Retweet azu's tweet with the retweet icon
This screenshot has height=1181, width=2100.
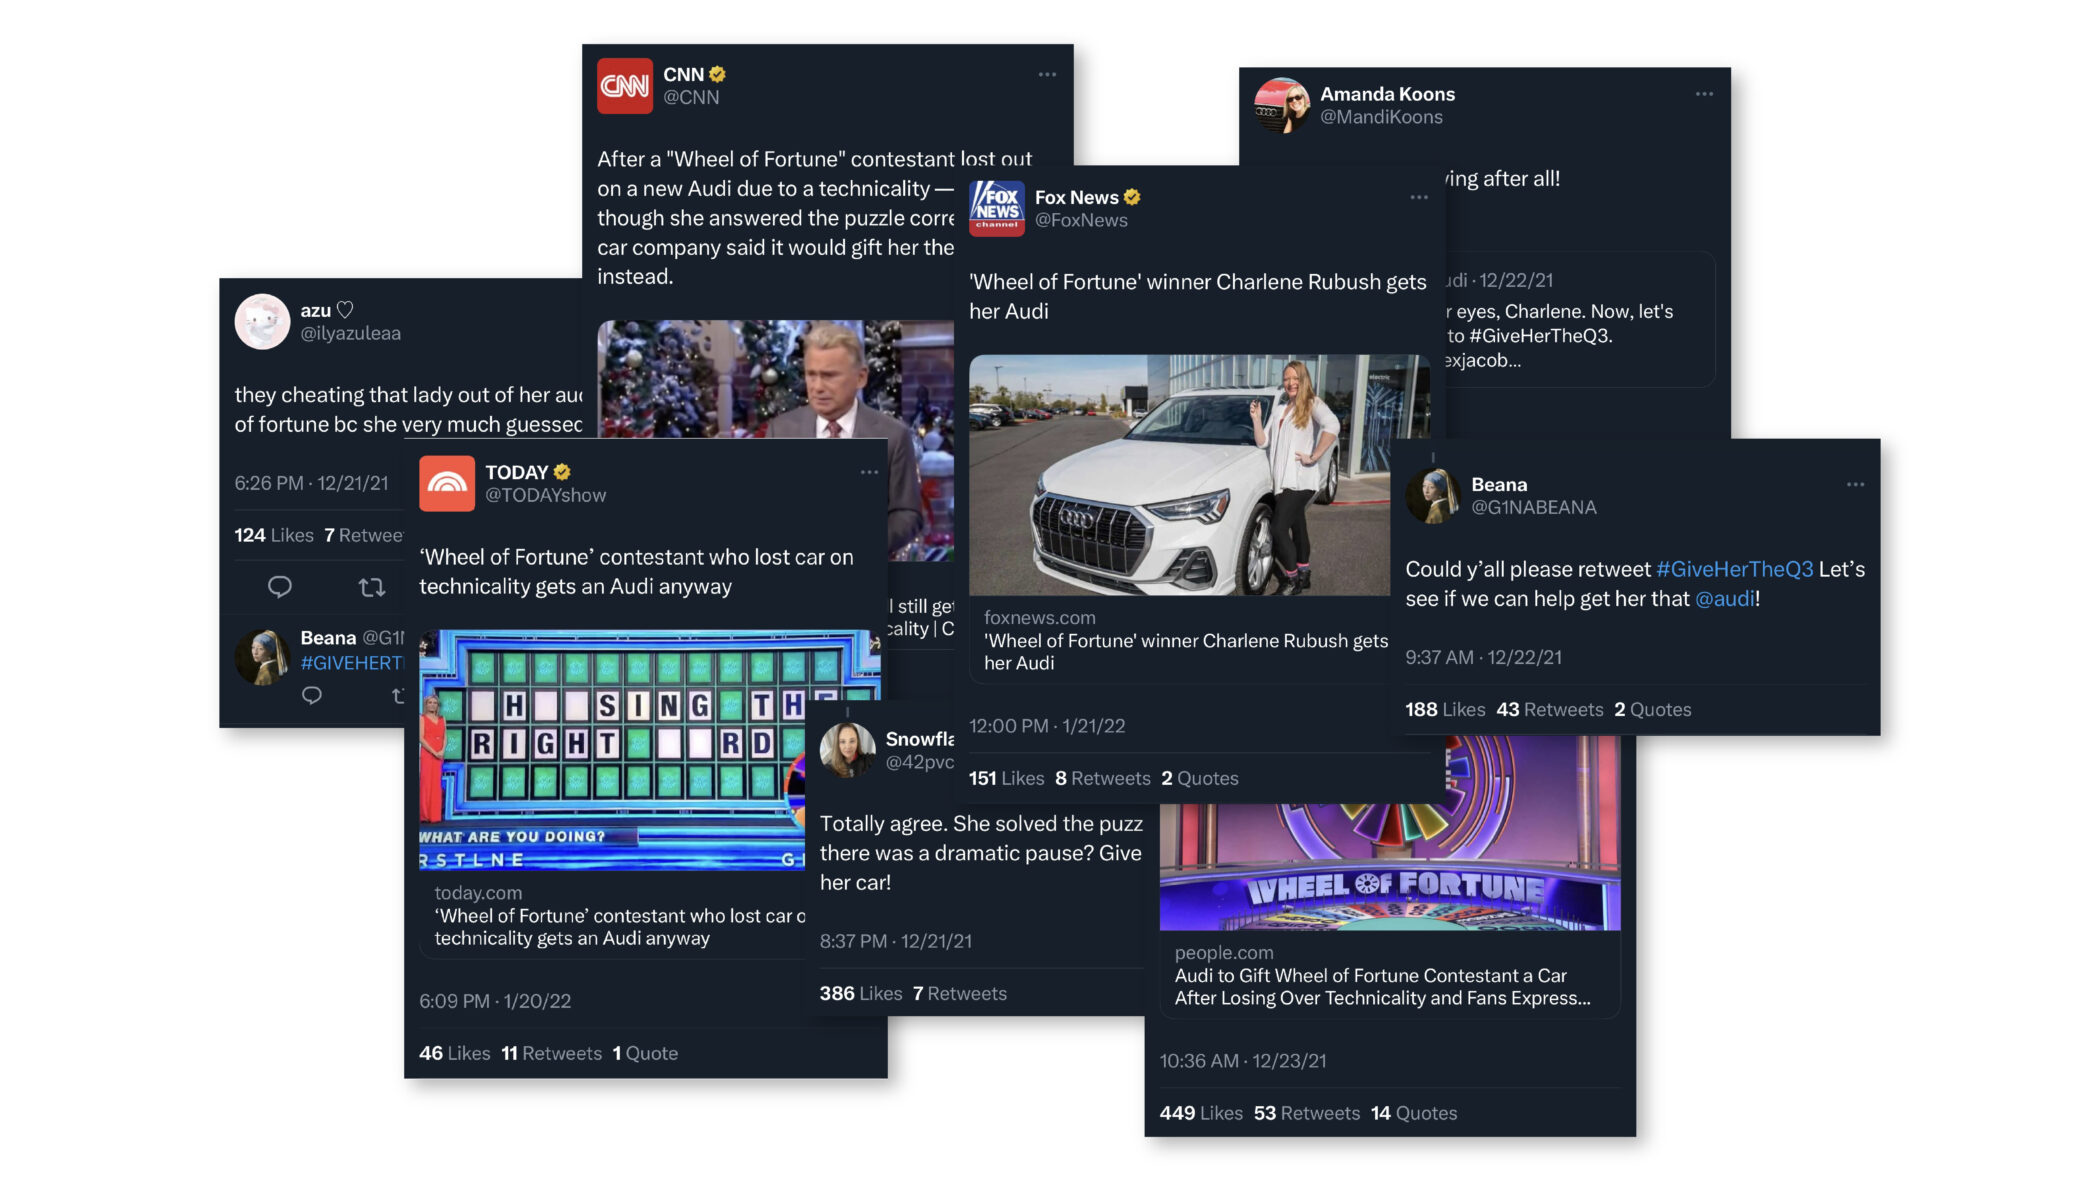pos(372,587)
